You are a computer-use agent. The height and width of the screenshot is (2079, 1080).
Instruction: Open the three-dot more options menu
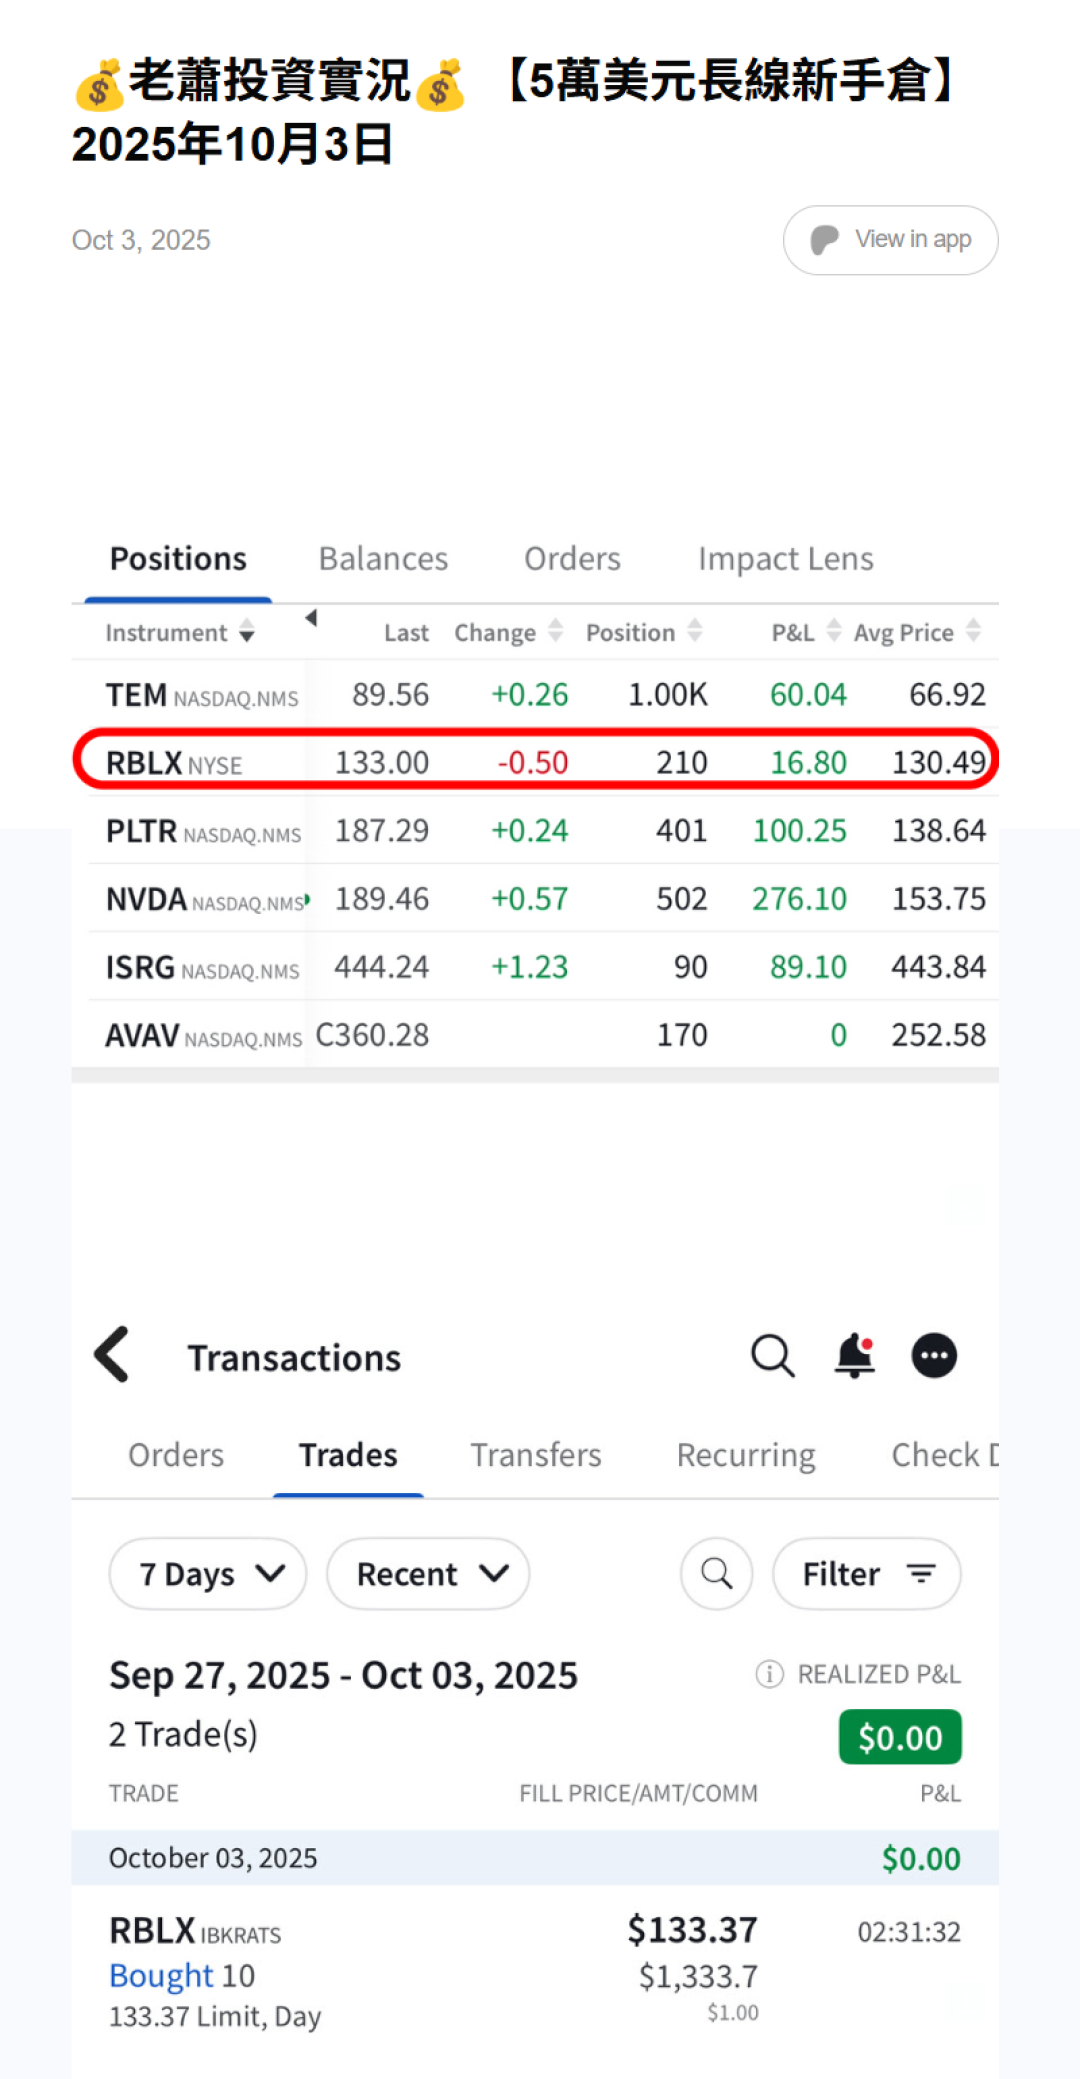[934, 1356]
